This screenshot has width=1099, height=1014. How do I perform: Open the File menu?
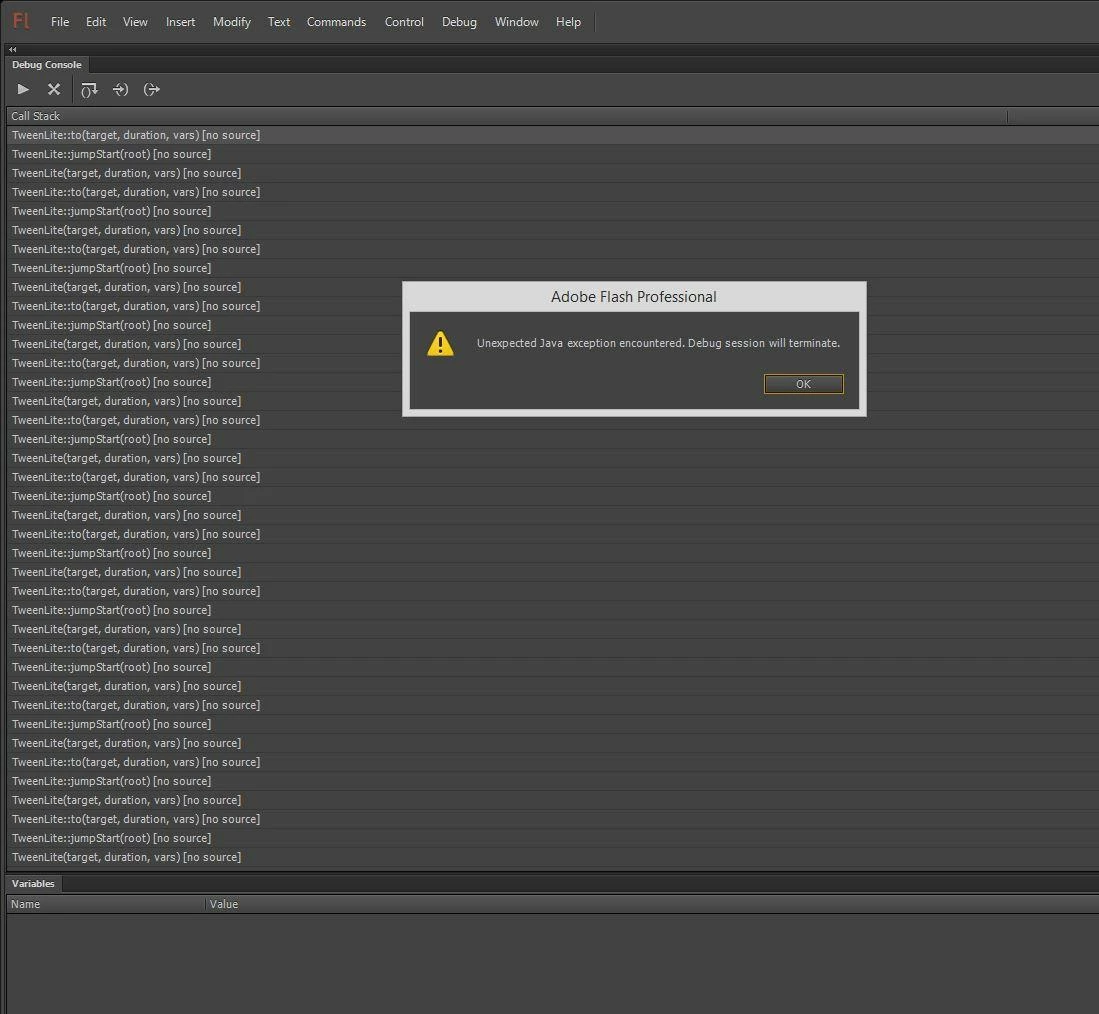pyautogui.click(x=60, y=22)
